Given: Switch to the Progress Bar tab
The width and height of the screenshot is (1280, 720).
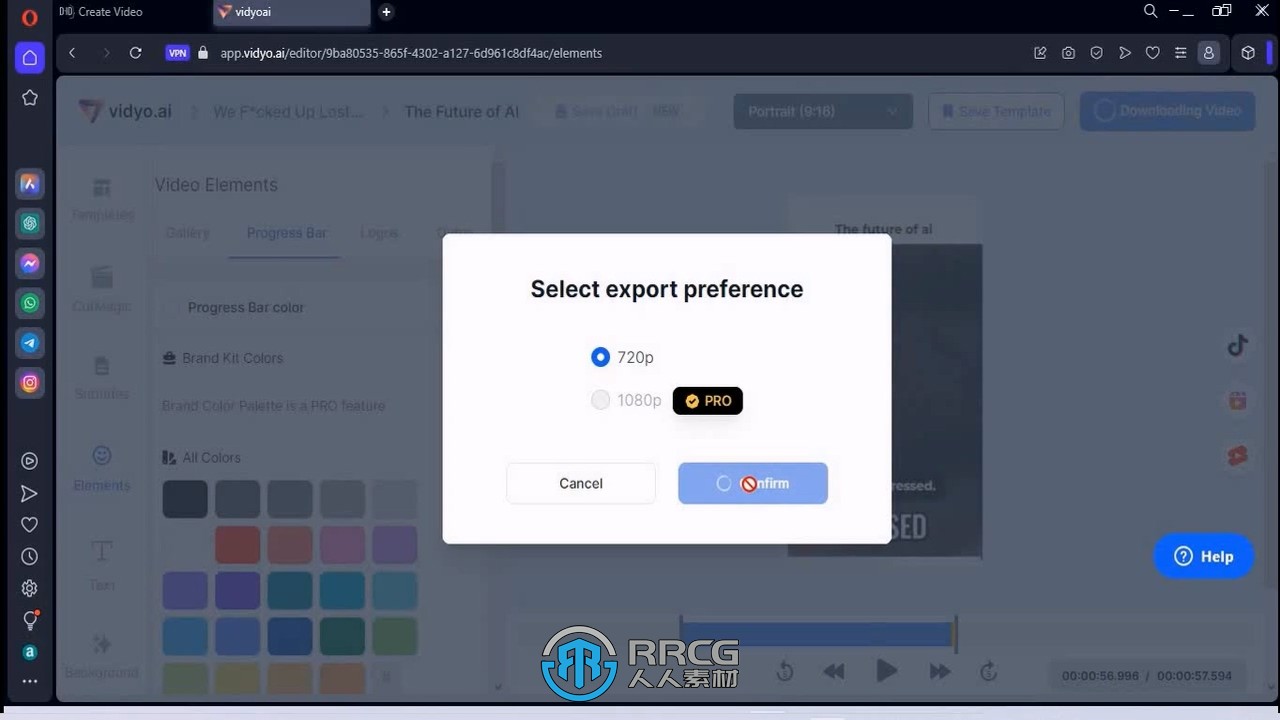Looking at the screenshot, I should tap(287, 233).
